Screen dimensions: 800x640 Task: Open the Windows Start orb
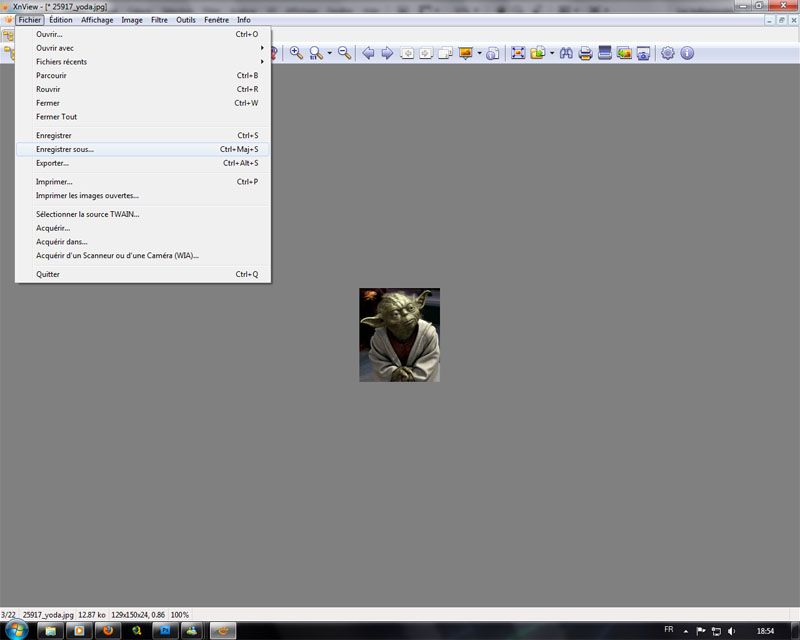[16, 630]
